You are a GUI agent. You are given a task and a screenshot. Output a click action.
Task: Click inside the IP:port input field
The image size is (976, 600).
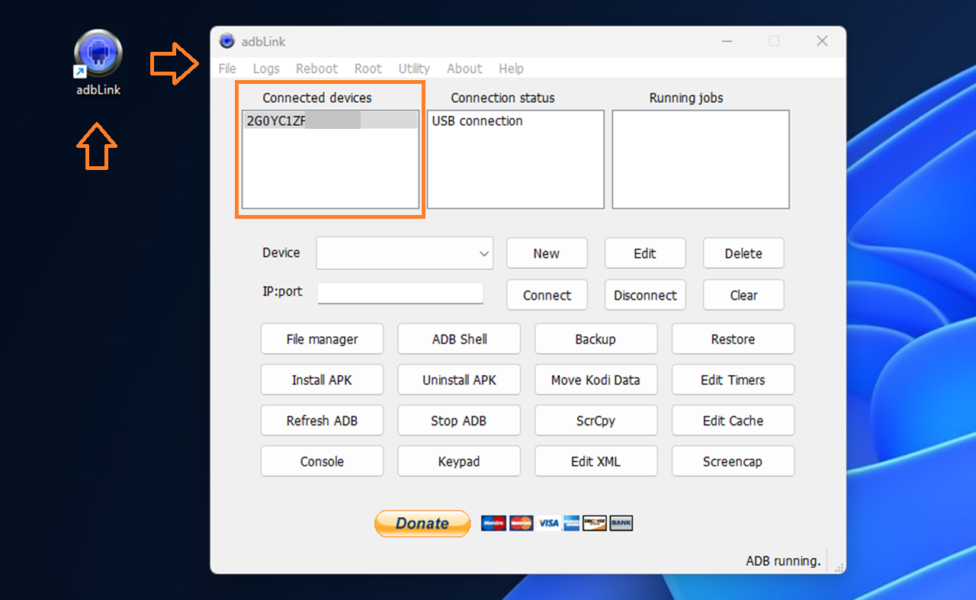(x=399, y=293)
